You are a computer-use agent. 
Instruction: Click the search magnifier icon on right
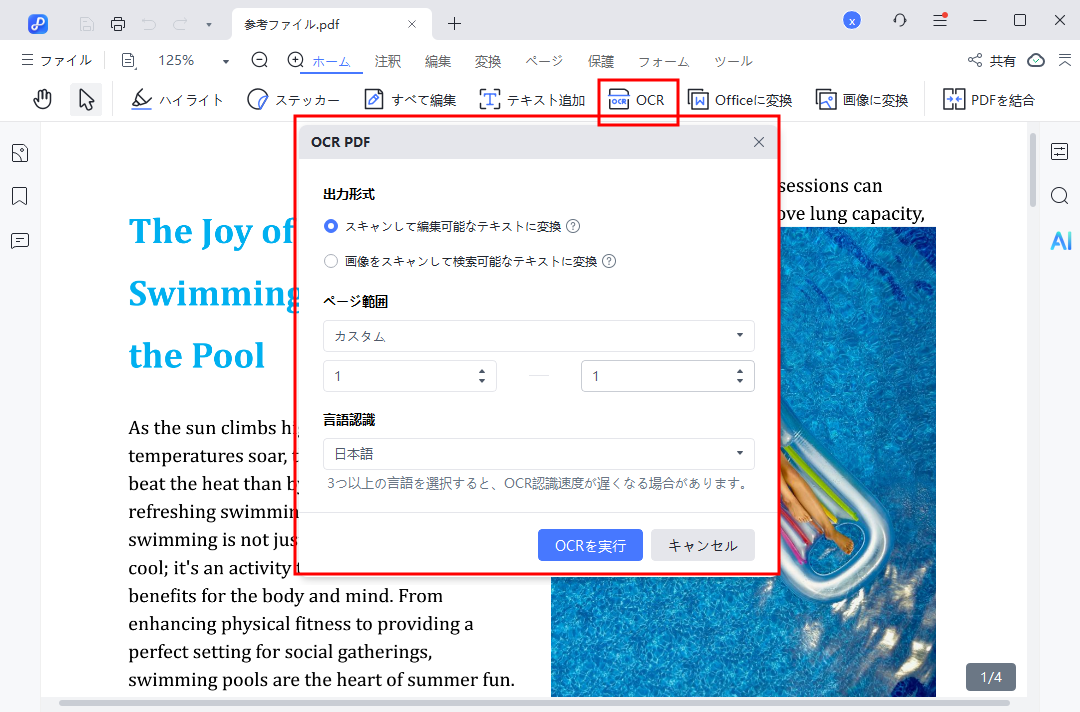point(1060,196)
